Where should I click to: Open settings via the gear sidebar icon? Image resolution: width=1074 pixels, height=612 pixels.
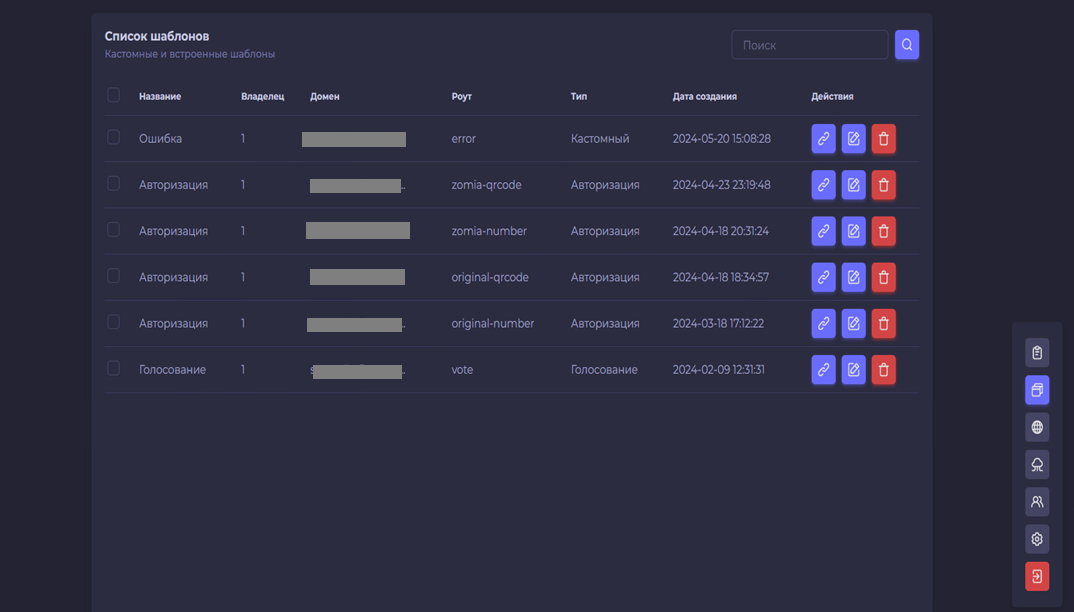point(1037,539)
